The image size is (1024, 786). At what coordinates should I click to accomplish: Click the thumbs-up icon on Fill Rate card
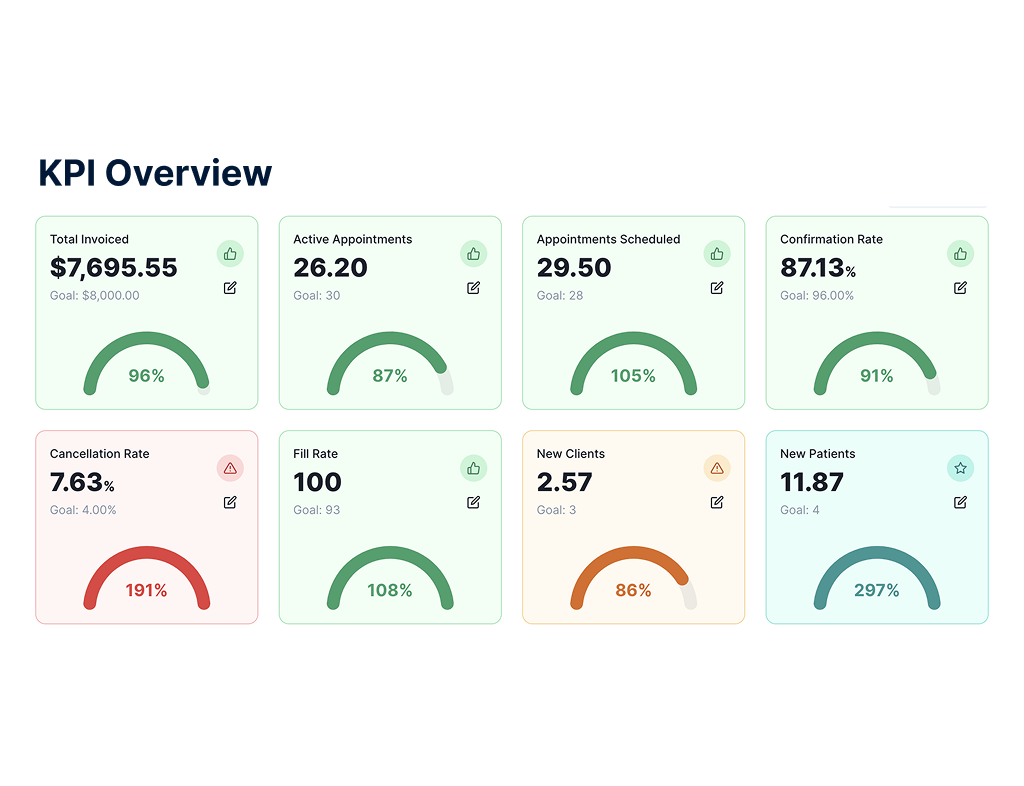[473, 468]
